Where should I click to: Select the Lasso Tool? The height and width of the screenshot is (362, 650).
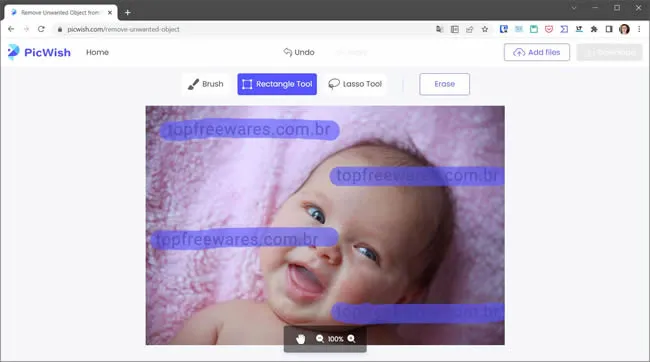click(x=355, y=84)
